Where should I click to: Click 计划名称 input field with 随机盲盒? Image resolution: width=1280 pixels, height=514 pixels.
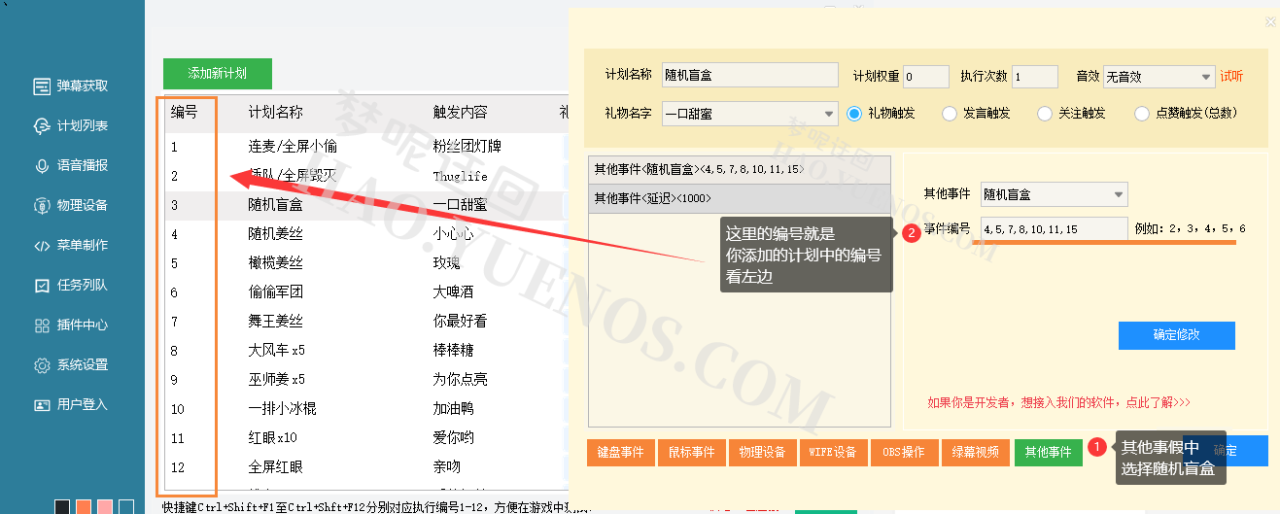[749, 75]
